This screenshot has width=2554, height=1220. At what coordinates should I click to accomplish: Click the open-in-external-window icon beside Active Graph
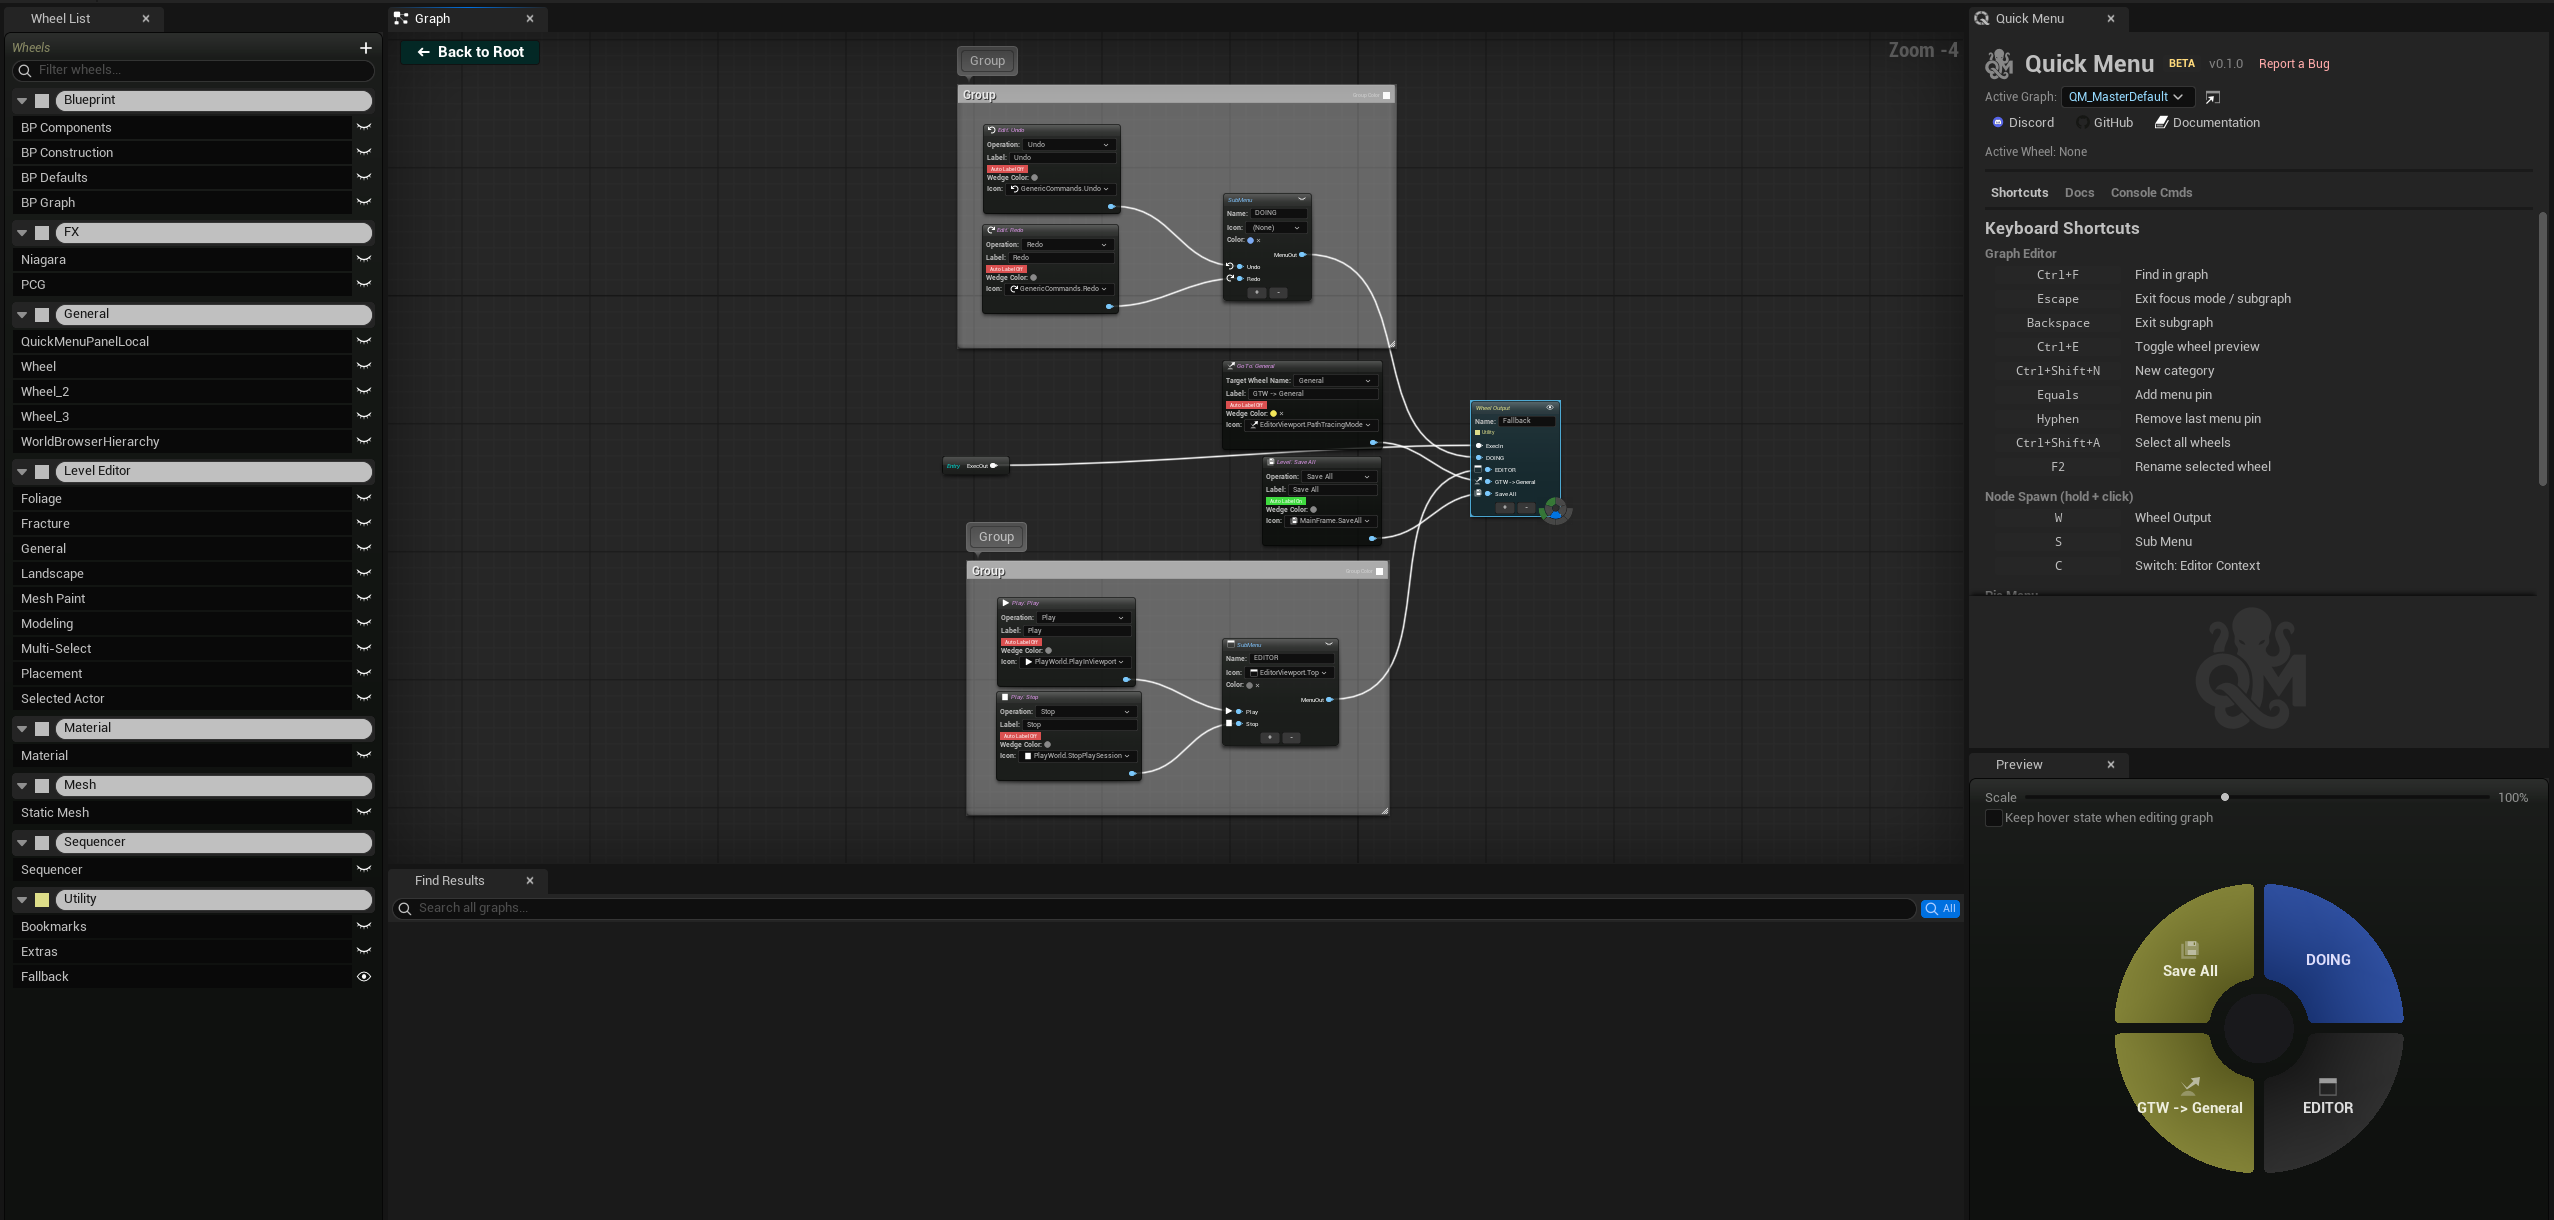[2213, 97]
